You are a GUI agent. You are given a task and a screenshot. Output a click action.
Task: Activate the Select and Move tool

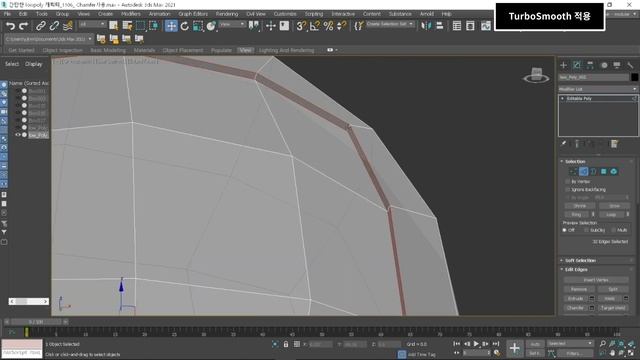tap(171, 26)
